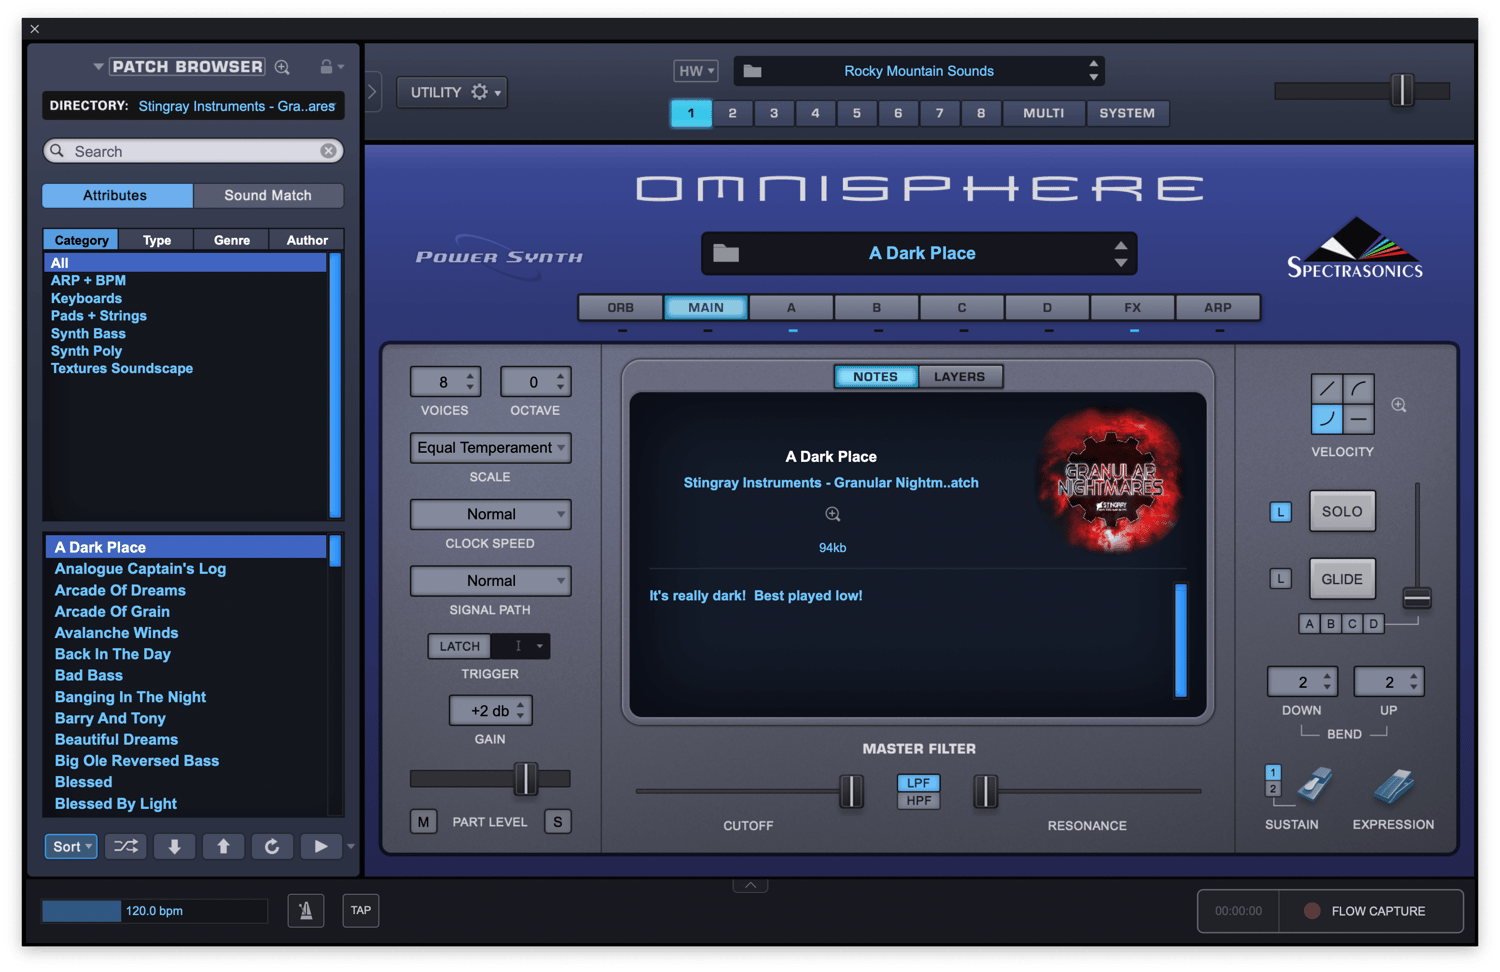The height and width of the screenshot is (972, 1500).
Task: Switch the master filter to HPF
Action: click(x=918, y=801)
